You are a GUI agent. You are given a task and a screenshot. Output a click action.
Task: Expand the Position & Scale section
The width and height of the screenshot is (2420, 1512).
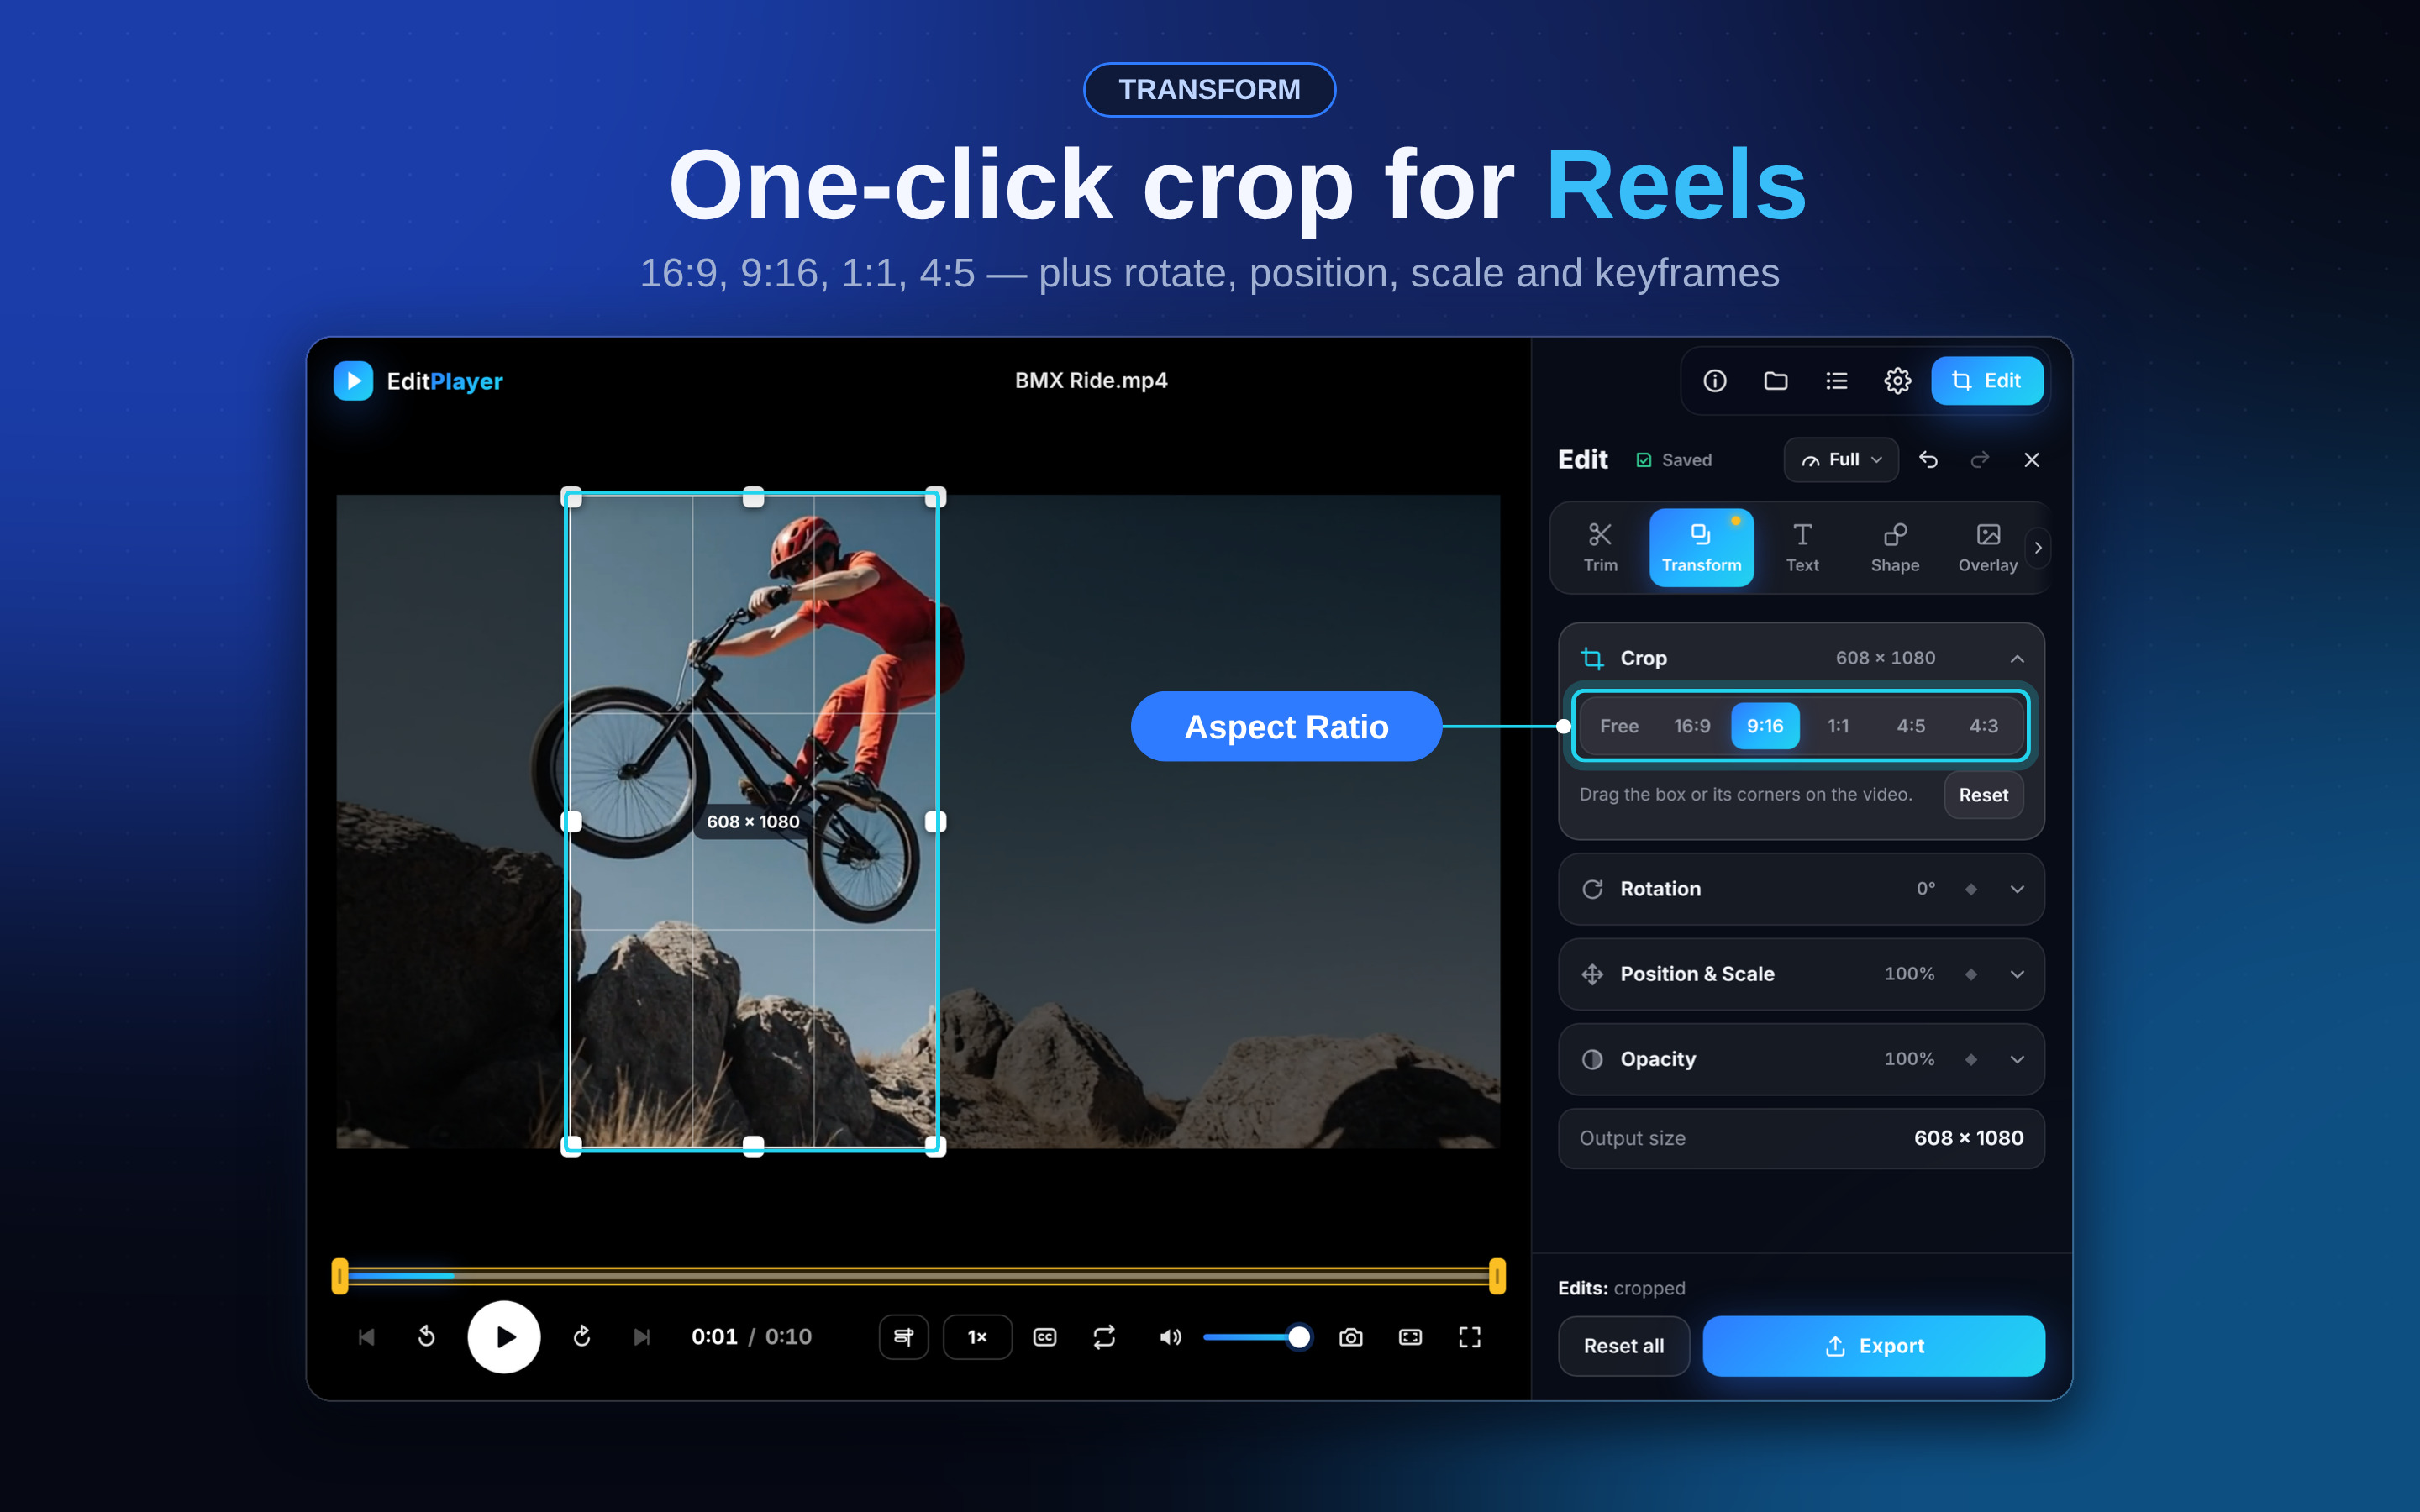click(x=2017, y=974)
